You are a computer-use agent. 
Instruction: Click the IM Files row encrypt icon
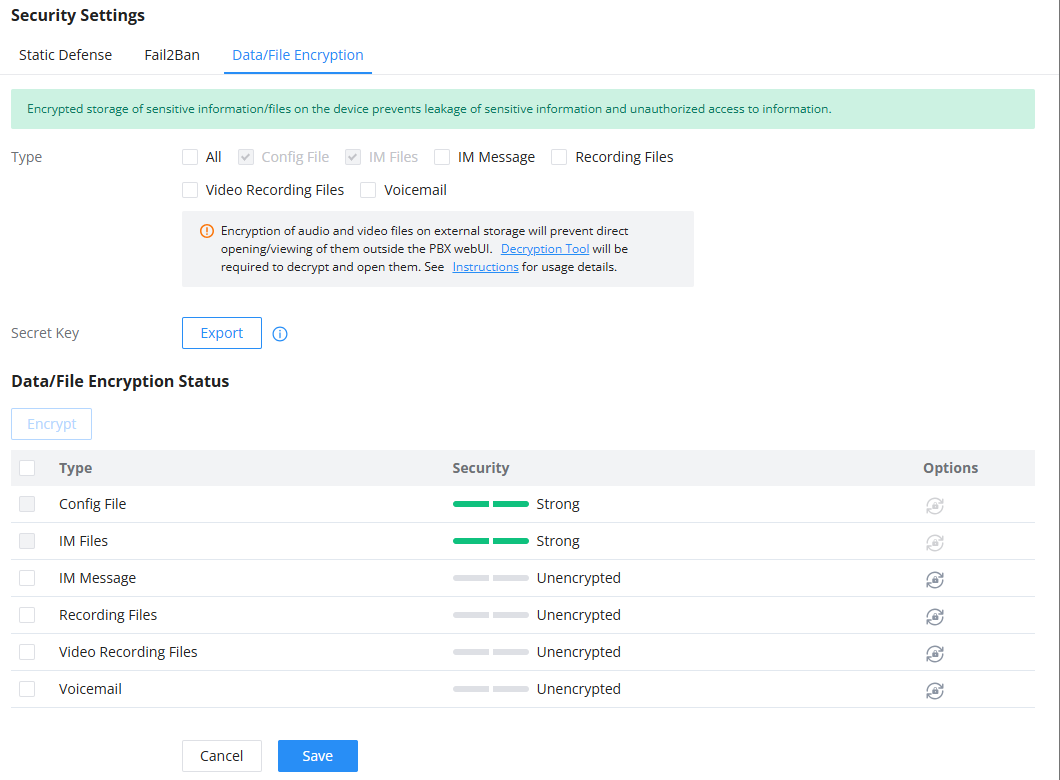(x=934, y=543)
